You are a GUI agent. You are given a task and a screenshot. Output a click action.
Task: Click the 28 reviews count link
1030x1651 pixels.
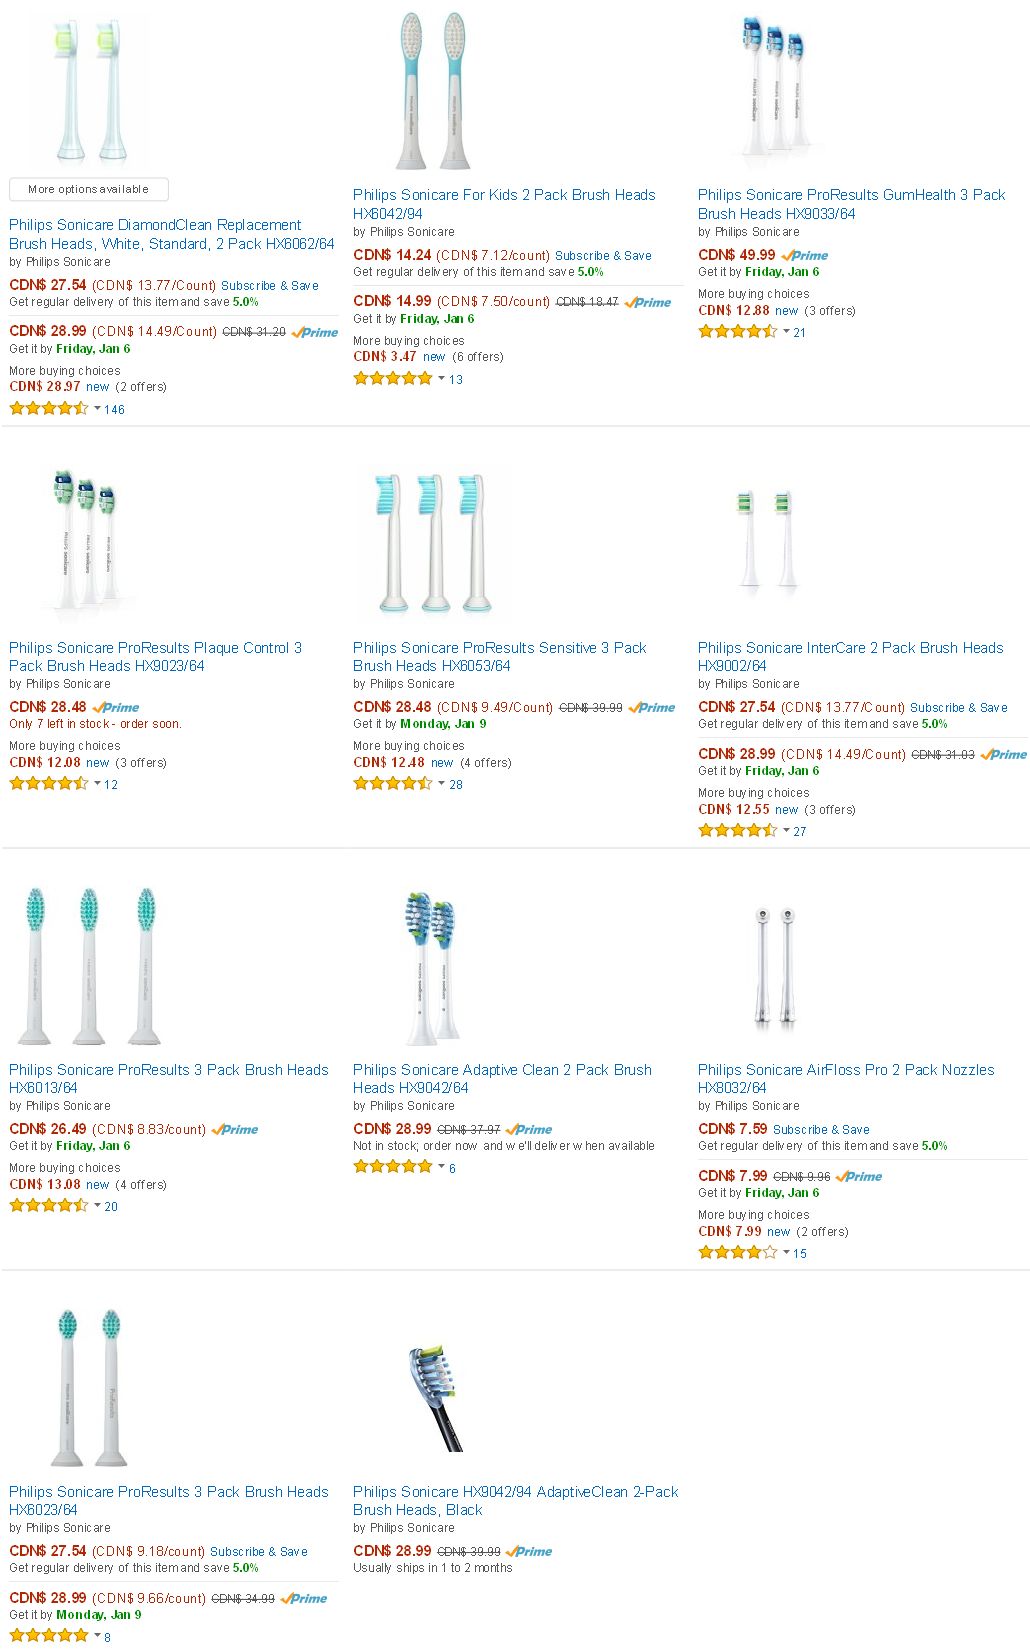(456, 785)
